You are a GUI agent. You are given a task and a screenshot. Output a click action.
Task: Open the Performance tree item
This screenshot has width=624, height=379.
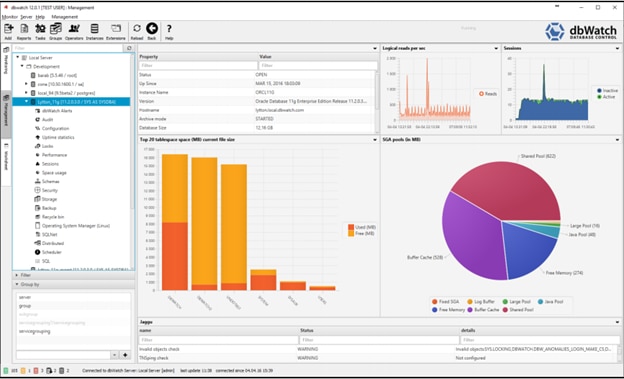point(54,155)
